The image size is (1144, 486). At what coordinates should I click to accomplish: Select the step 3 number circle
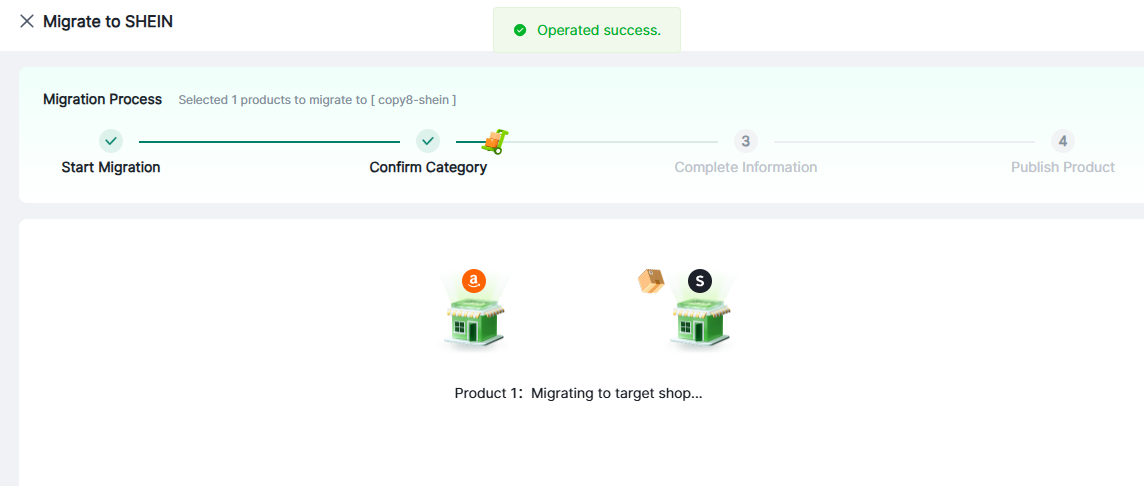coord(746,141)
